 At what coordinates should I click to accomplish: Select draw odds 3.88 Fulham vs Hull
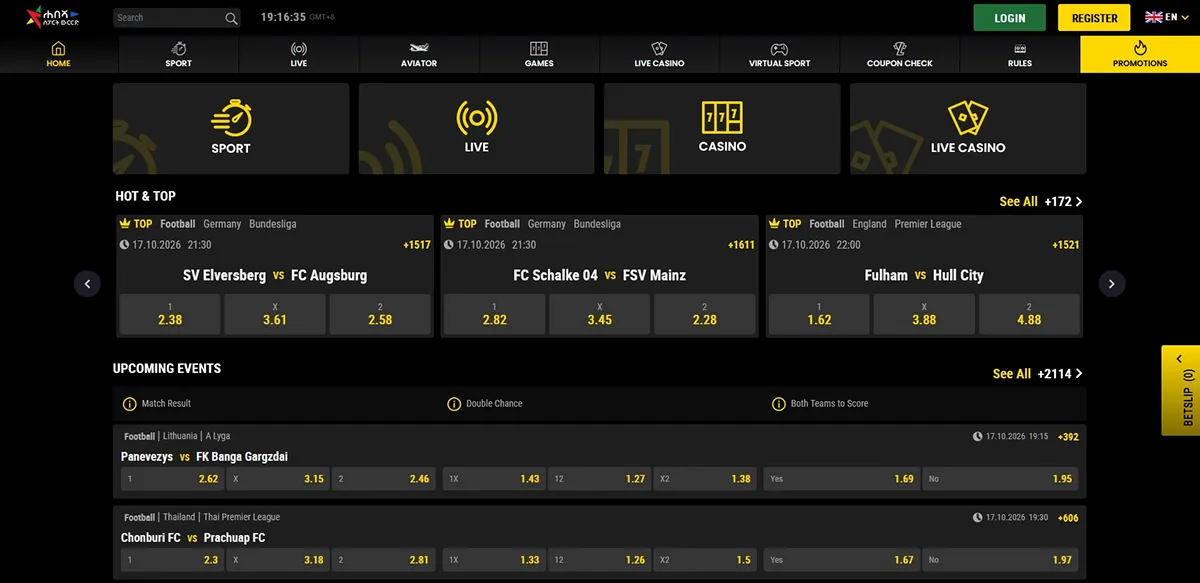pyautogui.click(x=924, y=314)
